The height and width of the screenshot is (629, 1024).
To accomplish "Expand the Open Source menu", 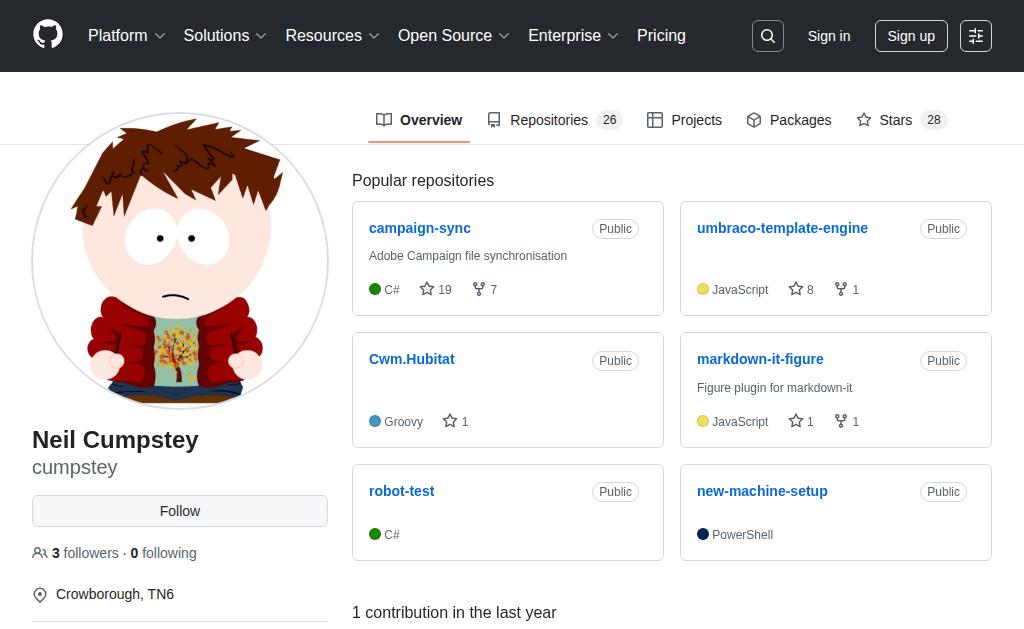I will pos(453,35).
